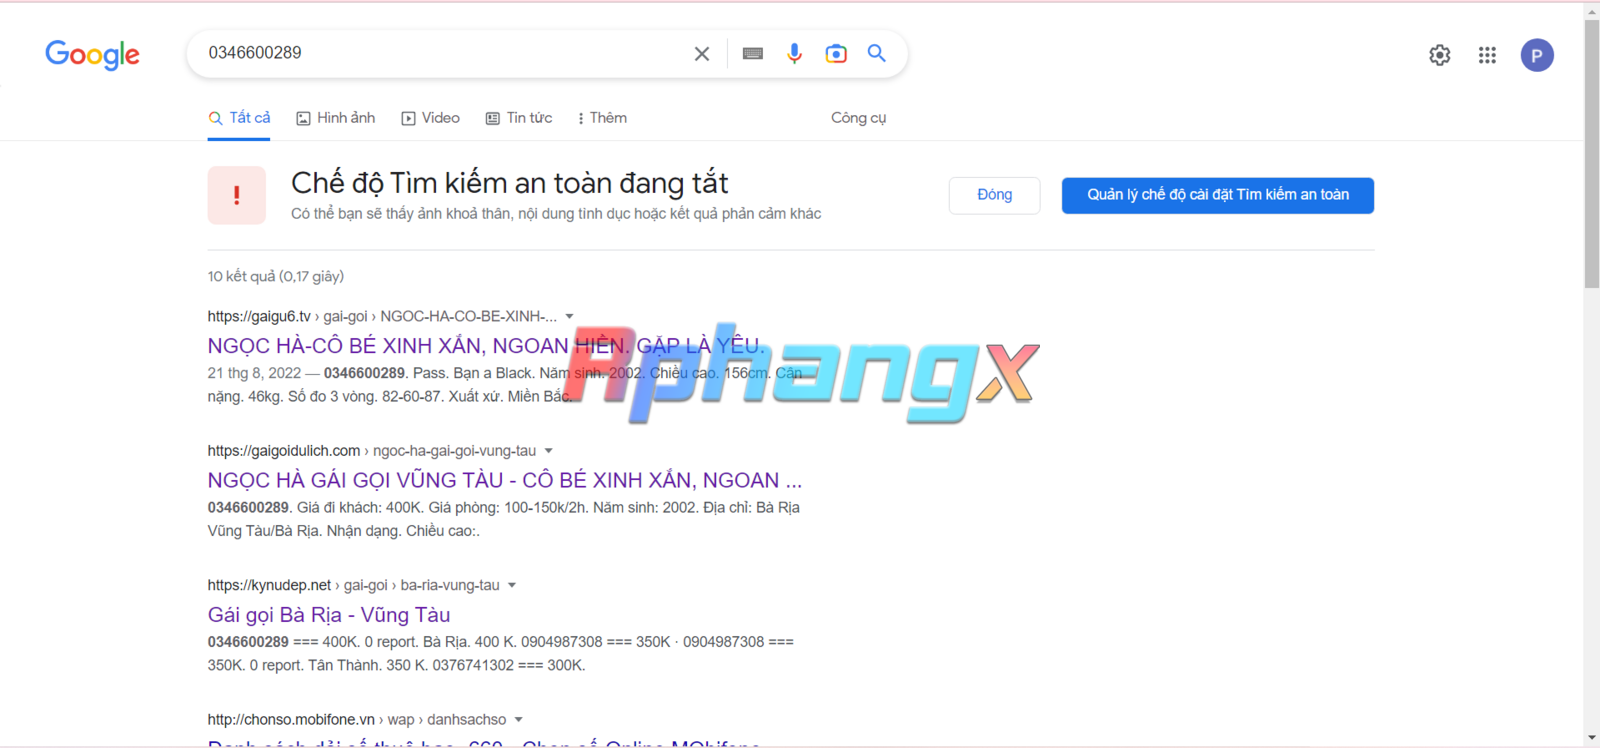Expand options arrow next to chonso.mobifone.vn result
The width and height of the screenshot is (1600, 748).
(x=518, y=720)
